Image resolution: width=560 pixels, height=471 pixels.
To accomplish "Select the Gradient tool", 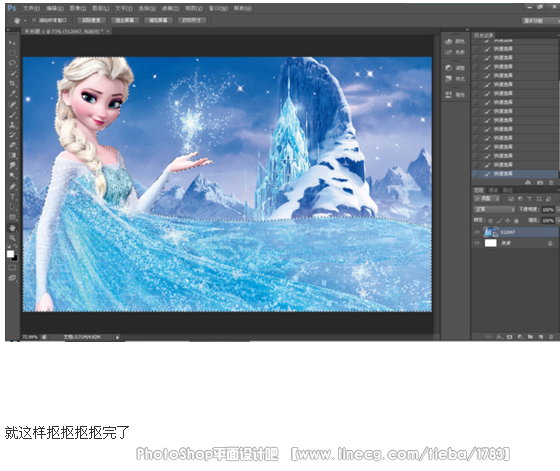I will (12, 155).
